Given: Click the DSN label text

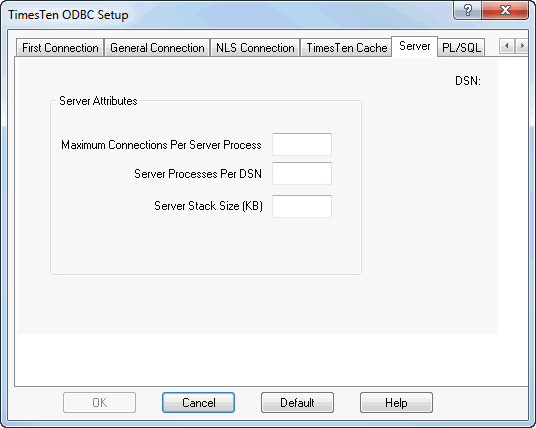Looking at the screenshot, I should tap(468, 81).
